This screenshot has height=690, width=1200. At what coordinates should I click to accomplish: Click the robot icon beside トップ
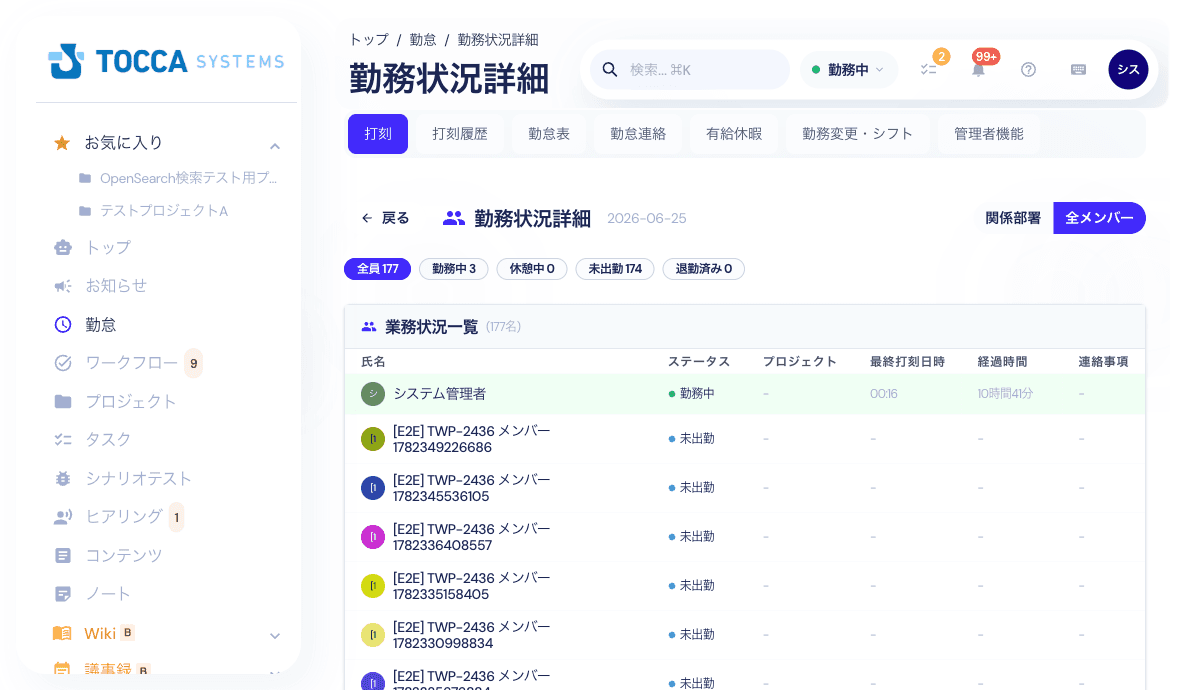[x=63, y=247]
